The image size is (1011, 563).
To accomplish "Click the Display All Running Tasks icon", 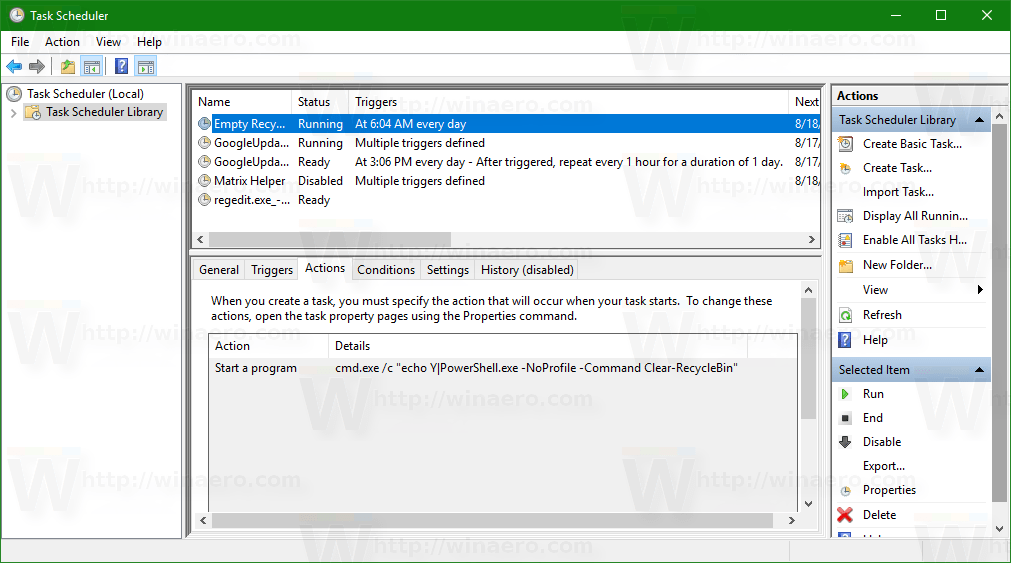I will tap(845, 216).
